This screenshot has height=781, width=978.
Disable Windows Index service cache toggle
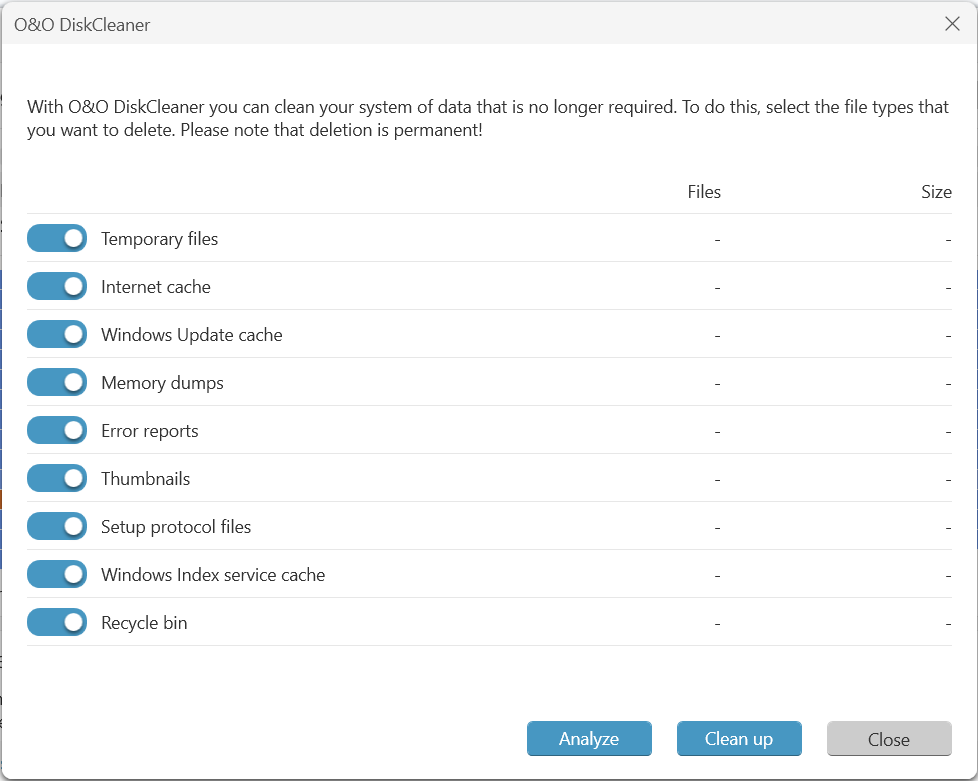coord(57,574)
